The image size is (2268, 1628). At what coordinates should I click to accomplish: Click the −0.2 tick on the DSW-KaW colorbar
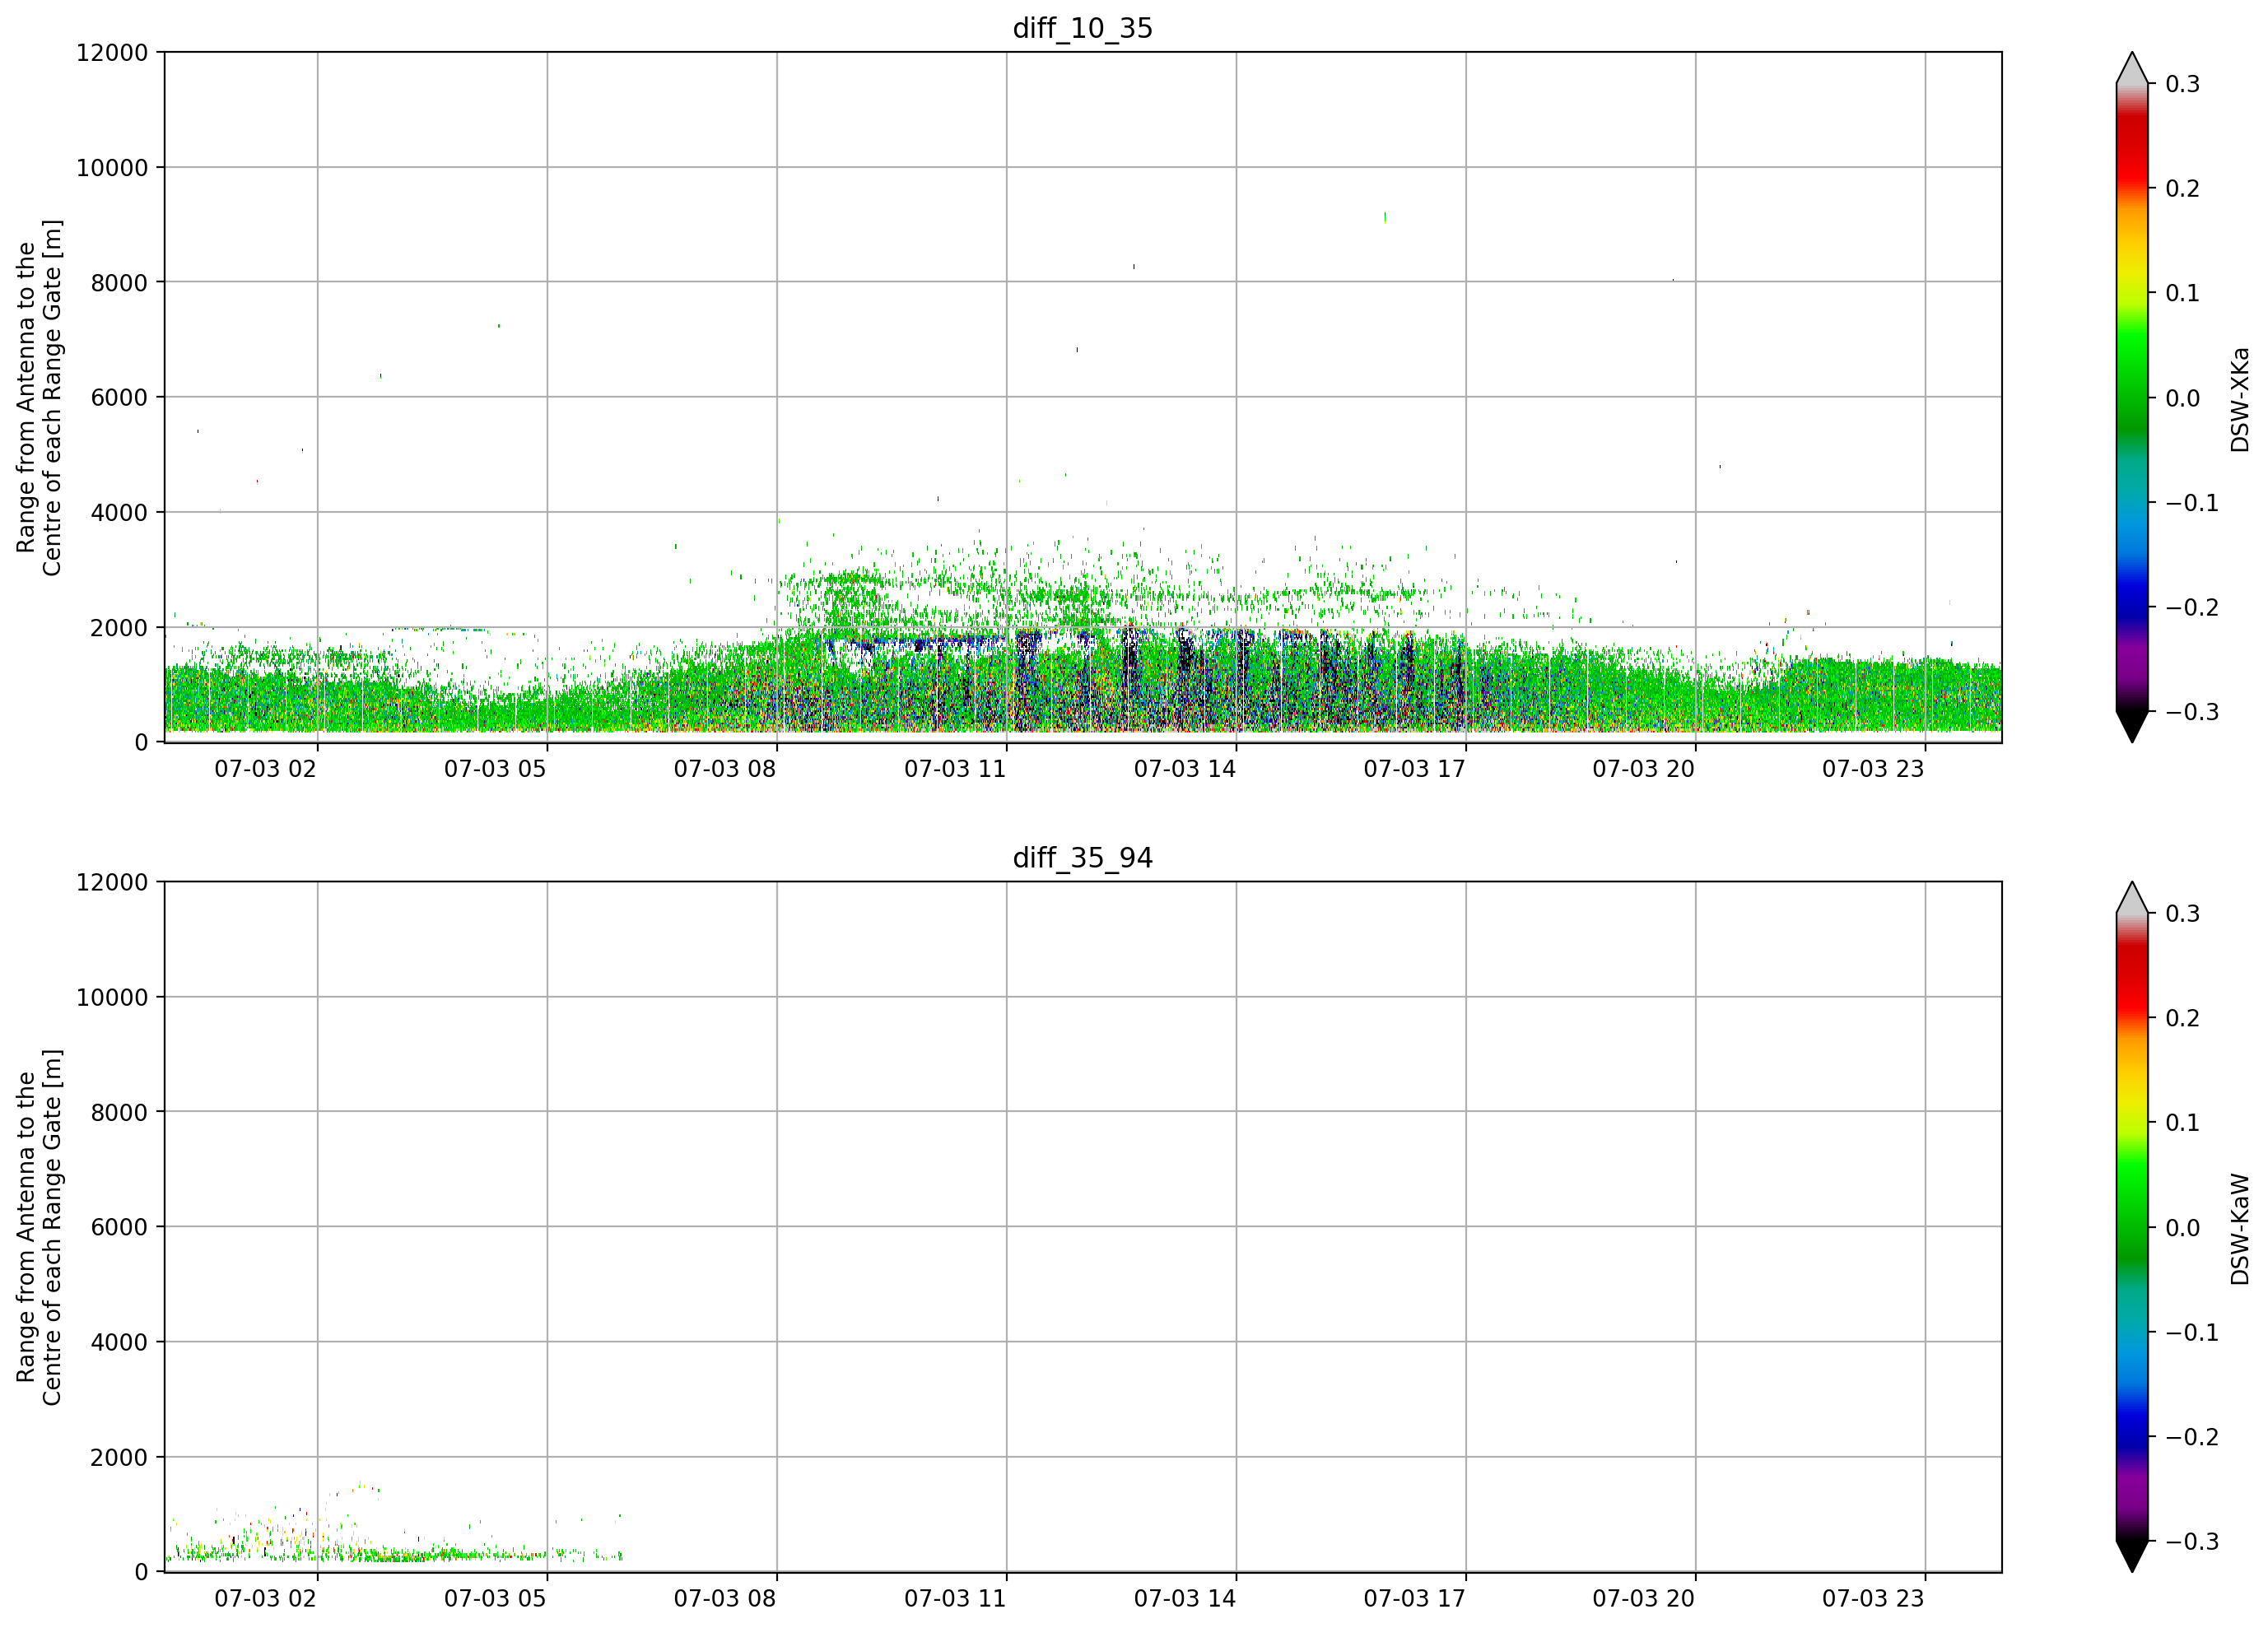coord(2192,1437)
